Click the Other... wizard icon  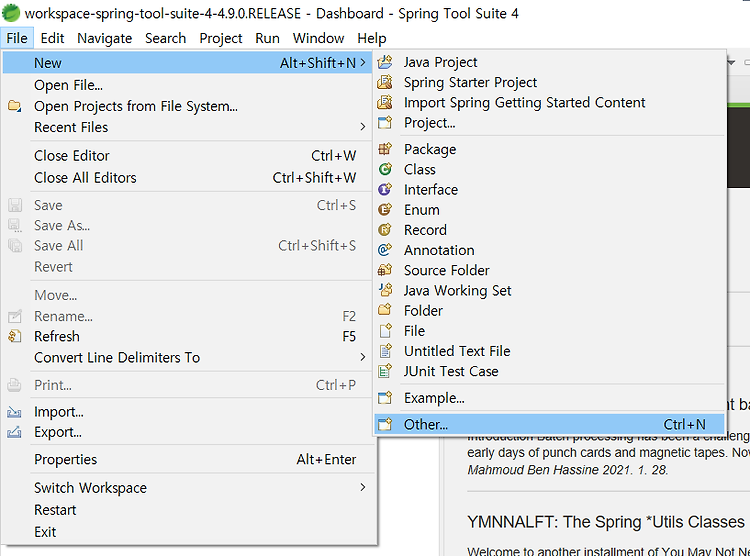(385, 424)
